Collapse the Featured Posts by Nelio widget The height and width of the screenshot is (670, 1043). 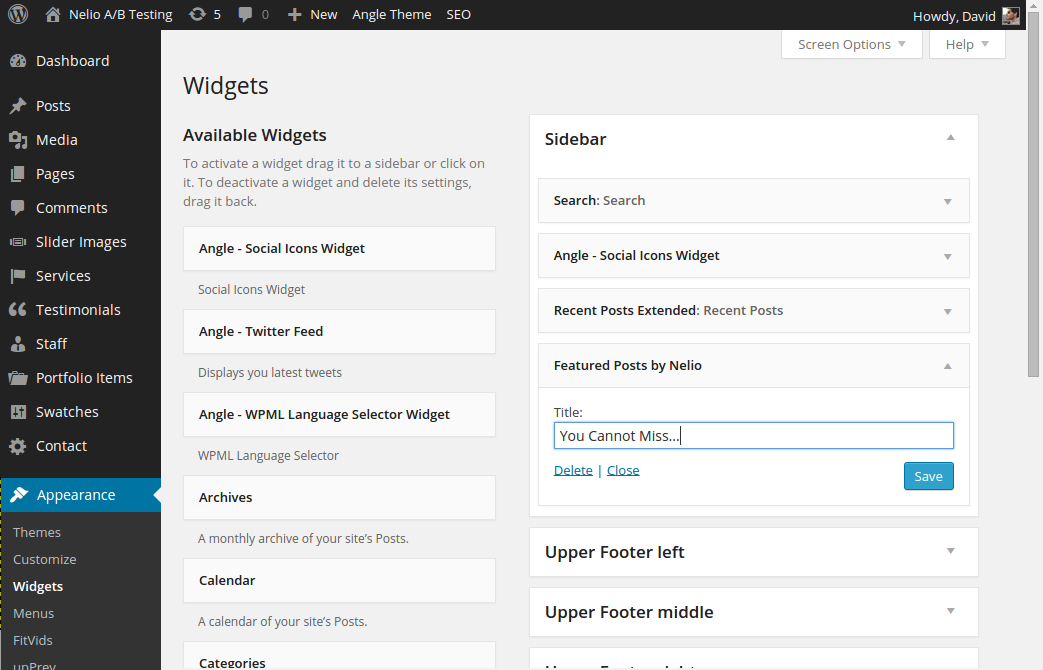click(947, 366)
